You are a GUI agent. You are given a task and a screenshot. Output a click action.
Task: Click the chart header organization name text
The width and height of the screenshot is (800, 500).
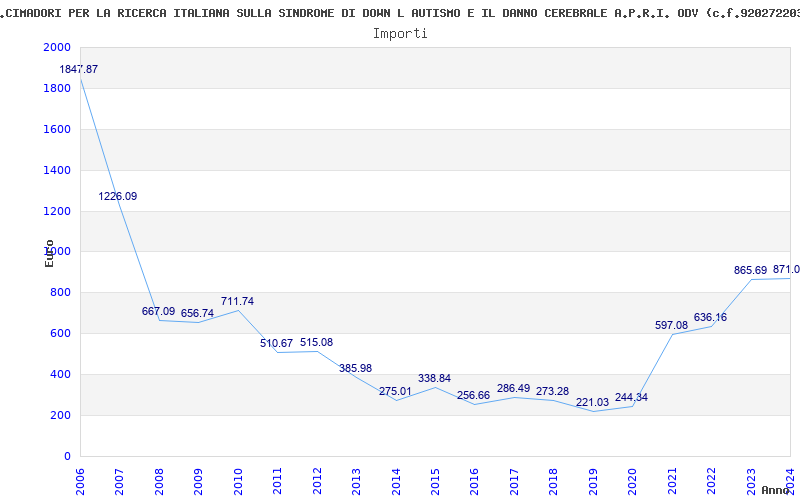(400, 14)
